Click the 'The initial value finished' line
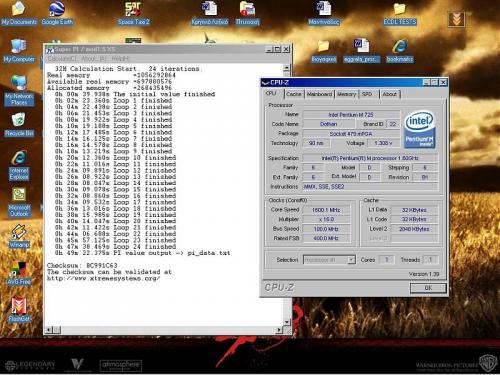 pos(135,94)
